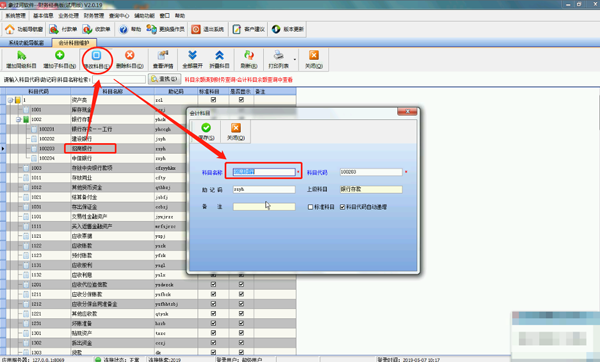Click the 修改科目 edit account icon
Viewport: 600px width, 362px height.
[96, 55]
